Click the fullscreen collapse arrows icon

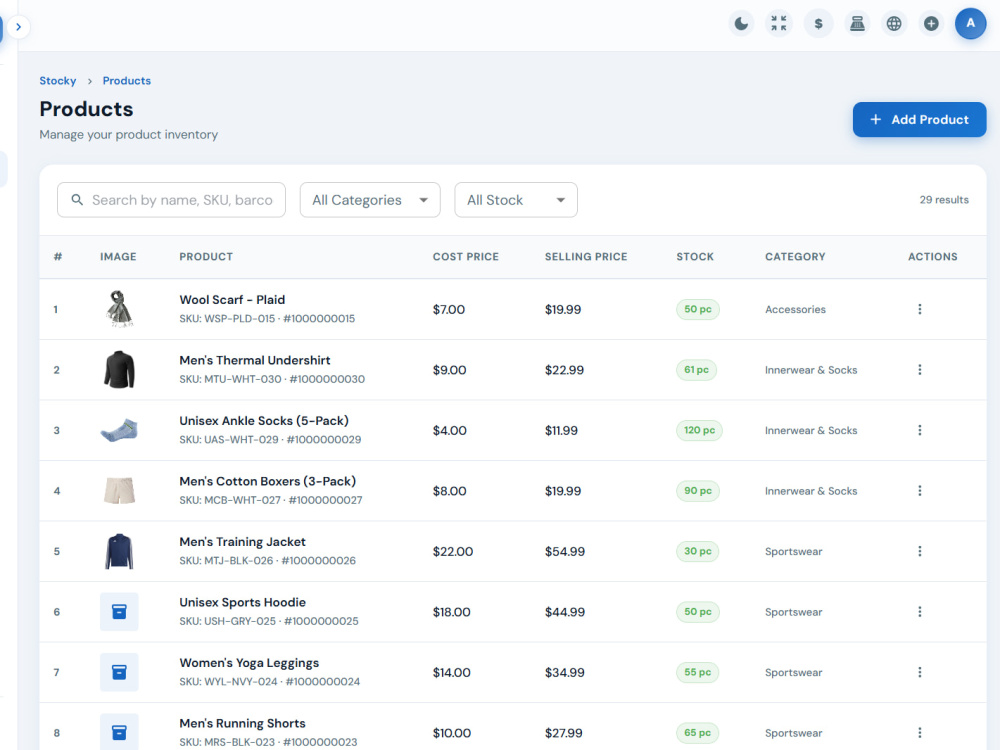click(779, 24)
